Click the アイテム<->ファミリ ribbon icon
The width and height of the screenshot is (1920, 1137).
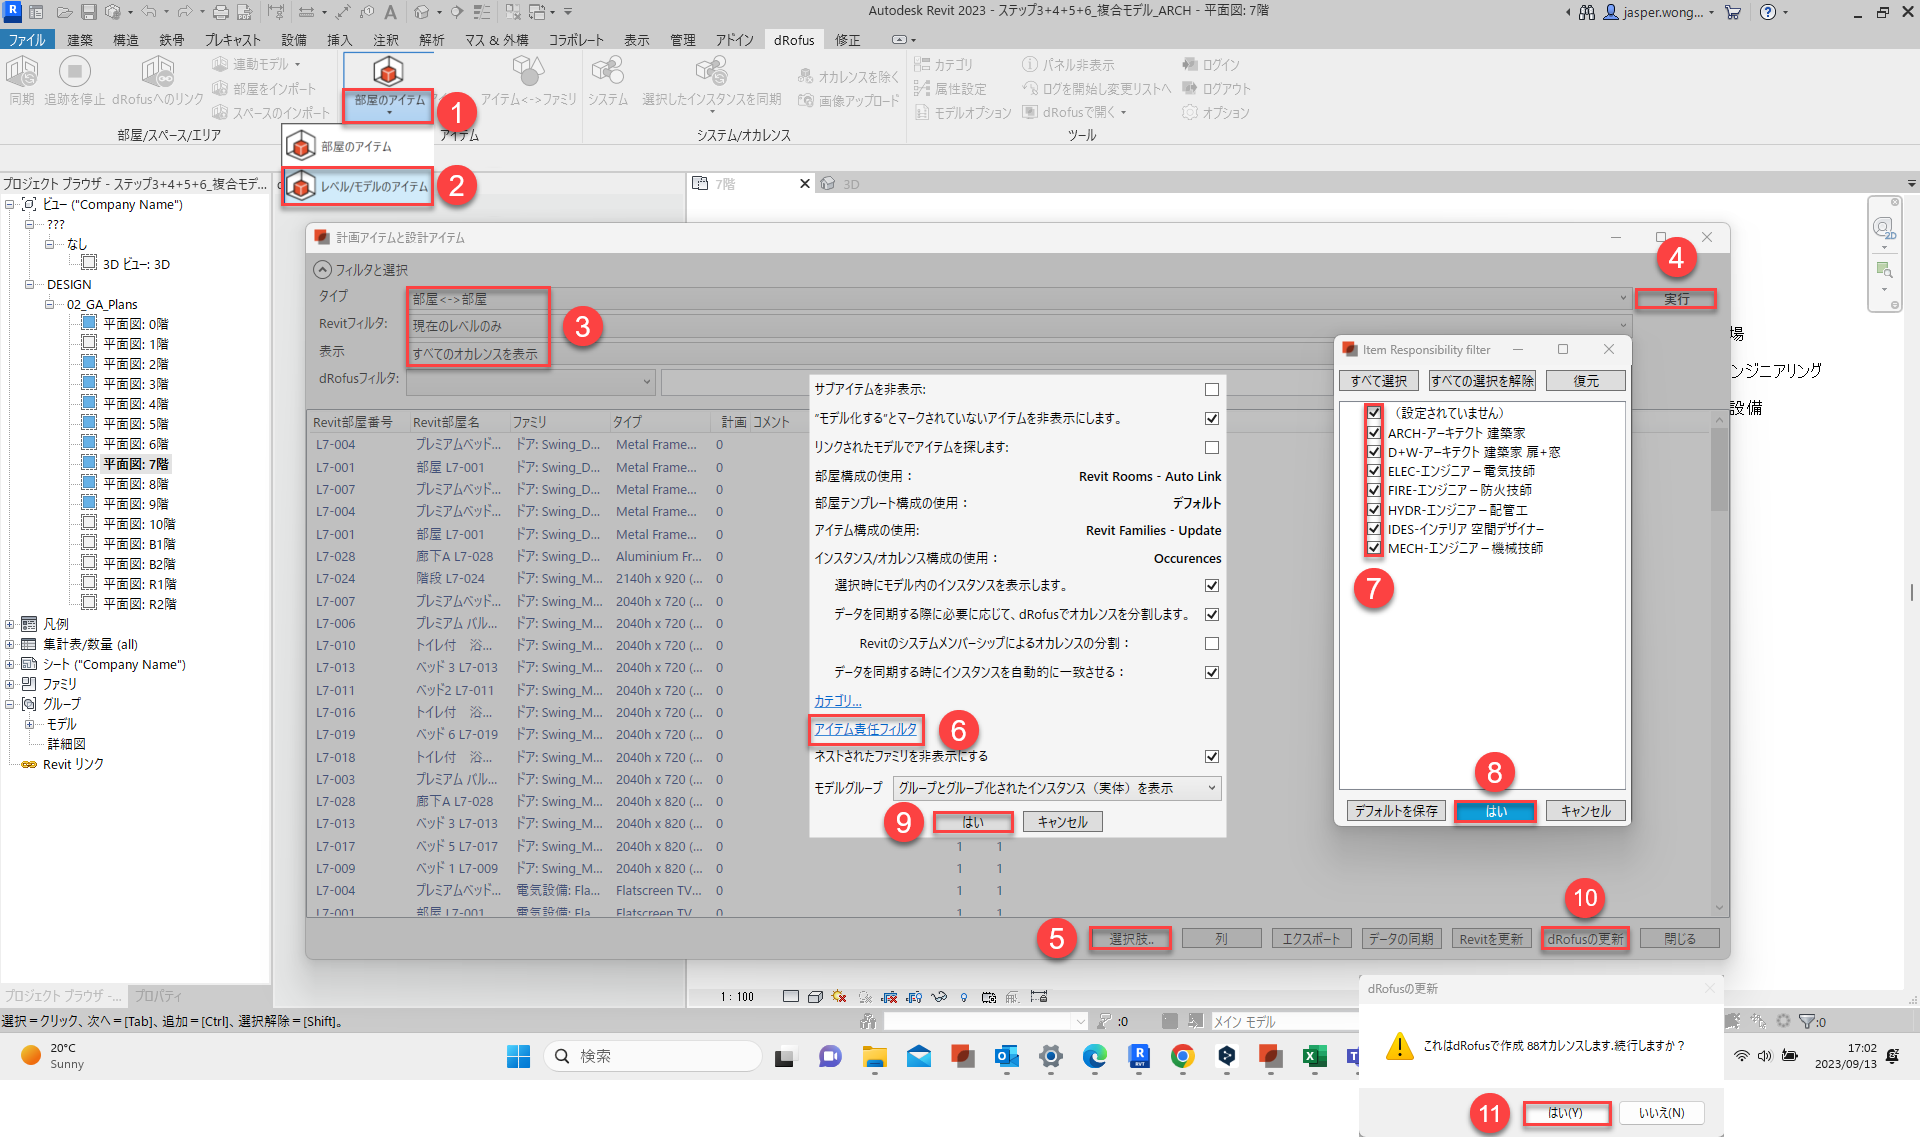(x=528, y=73)
